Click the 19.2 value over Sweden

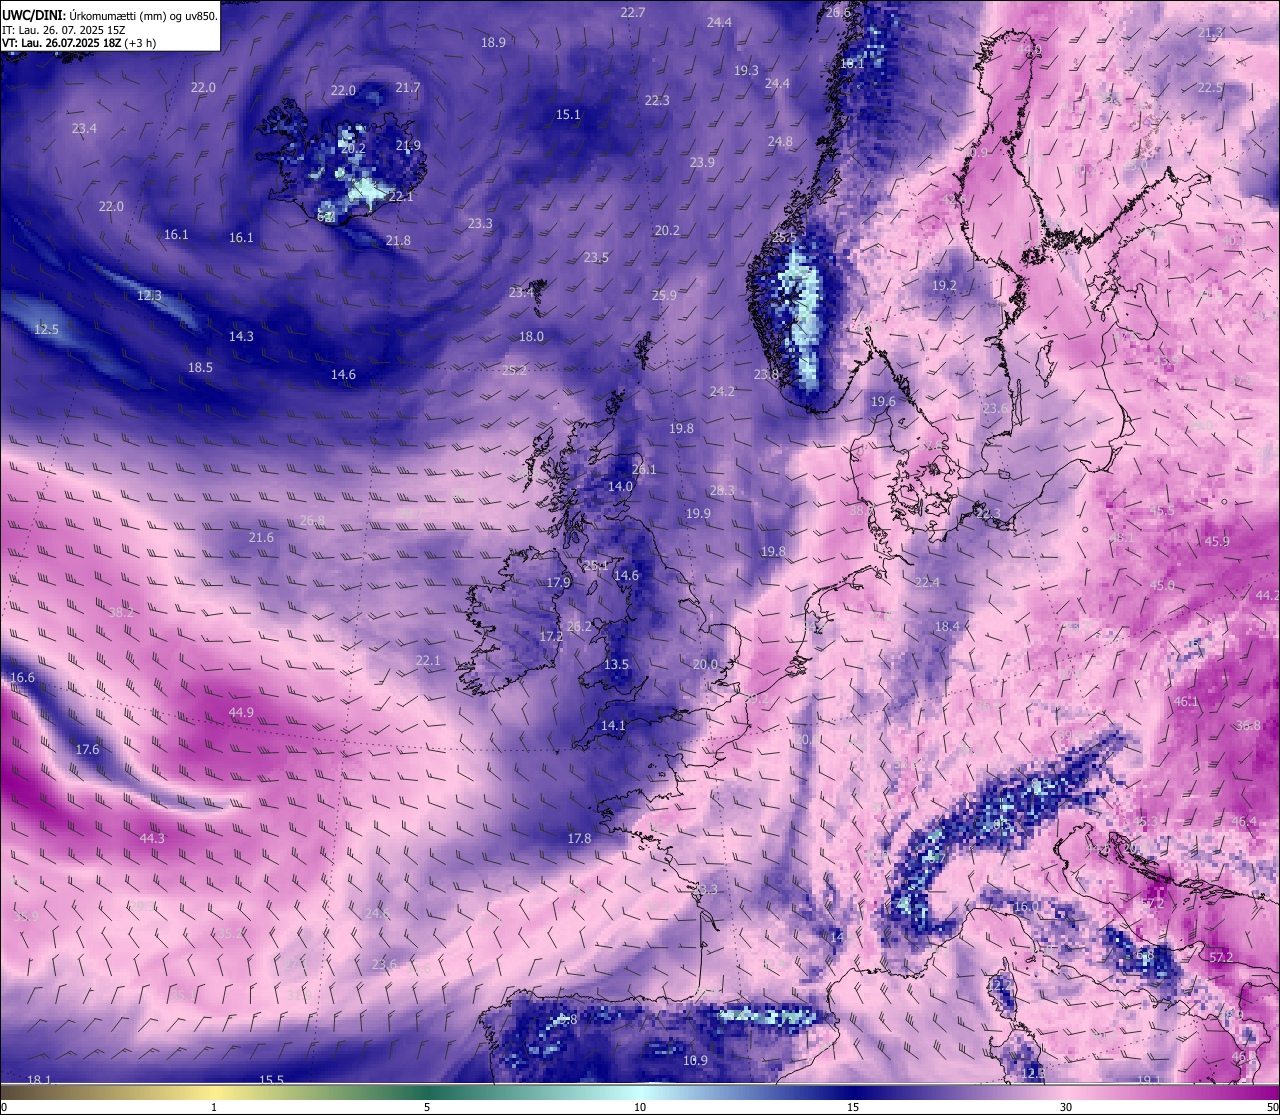(944, 285)
